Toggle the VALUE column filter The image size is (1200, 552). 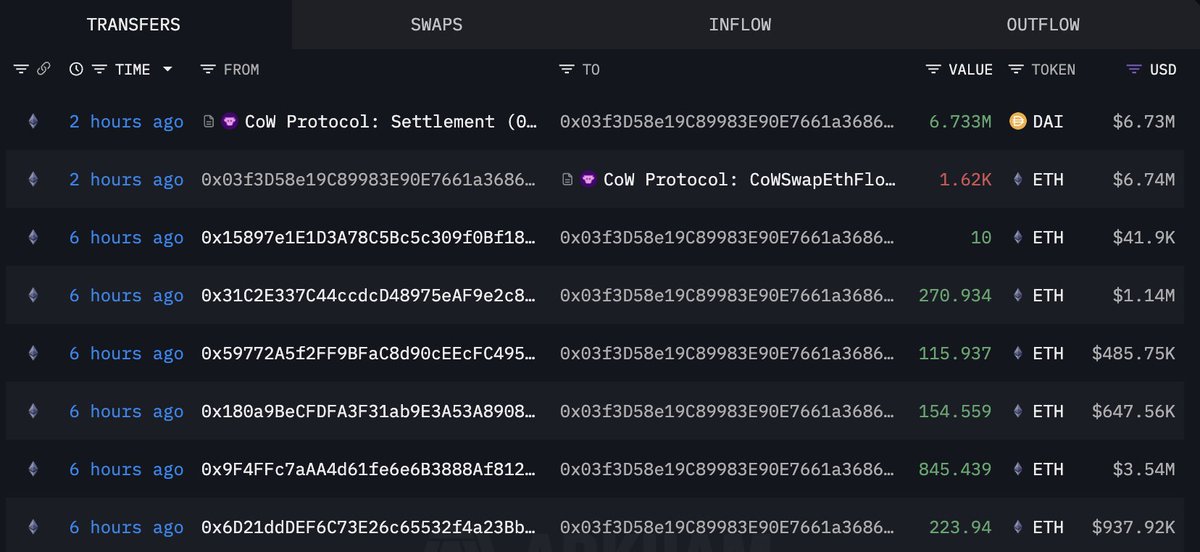[x=933, y=70]
